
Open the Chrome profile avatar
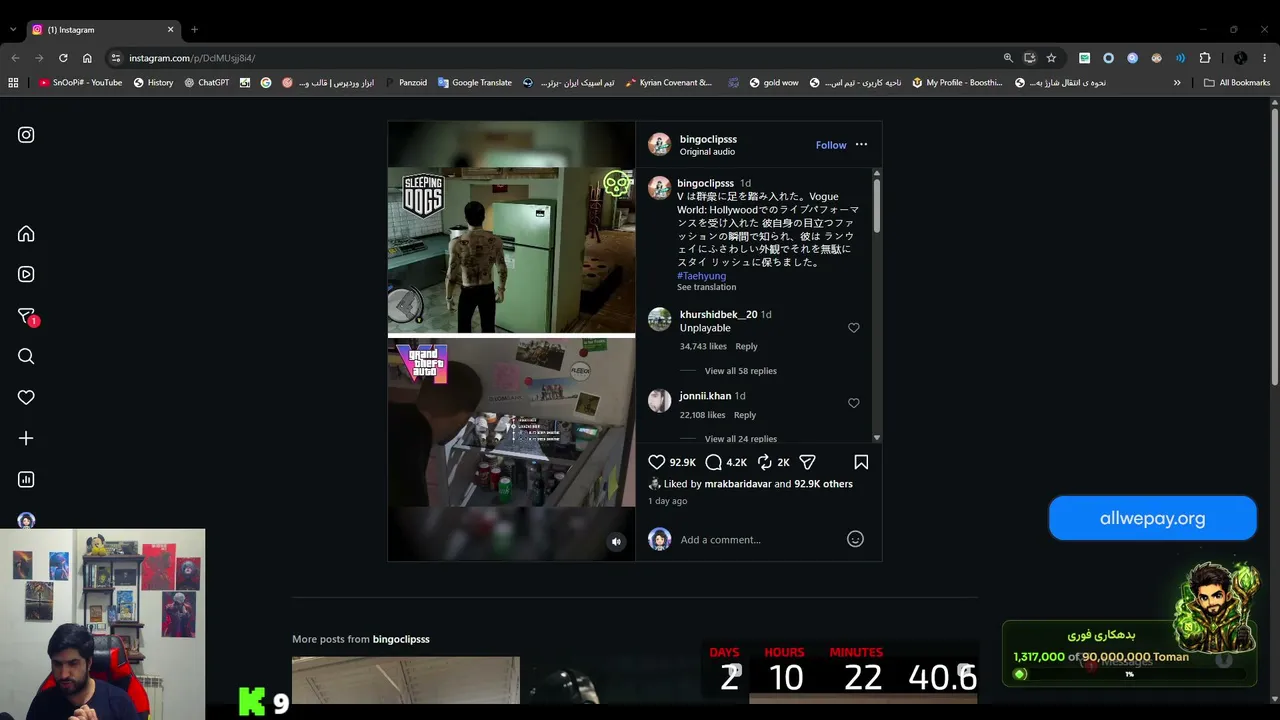point(1240,58)
